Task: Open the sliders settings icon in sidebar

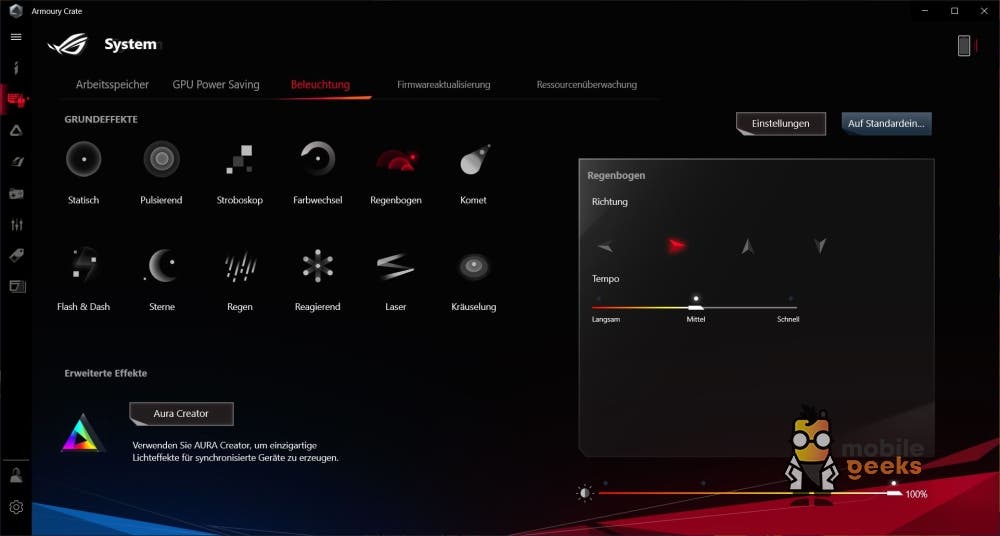Action: [x=17, y=224]
